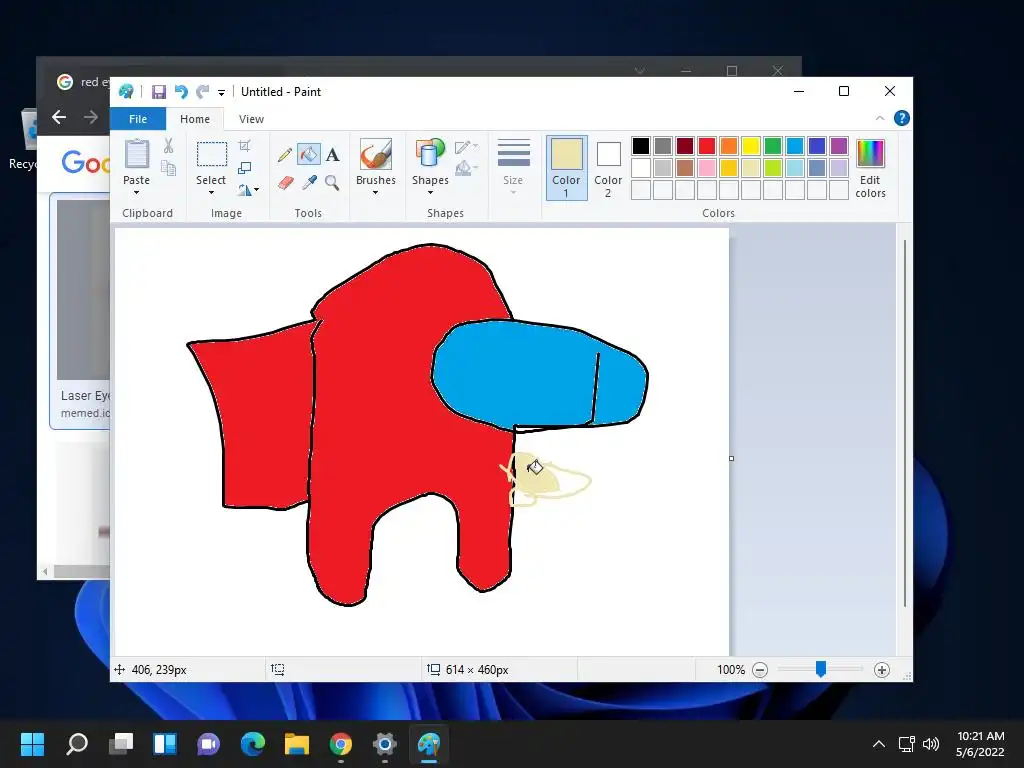Pick the turquoise blue color swatch
This screenshot has width=1024, height=768.
click(795, 146)
